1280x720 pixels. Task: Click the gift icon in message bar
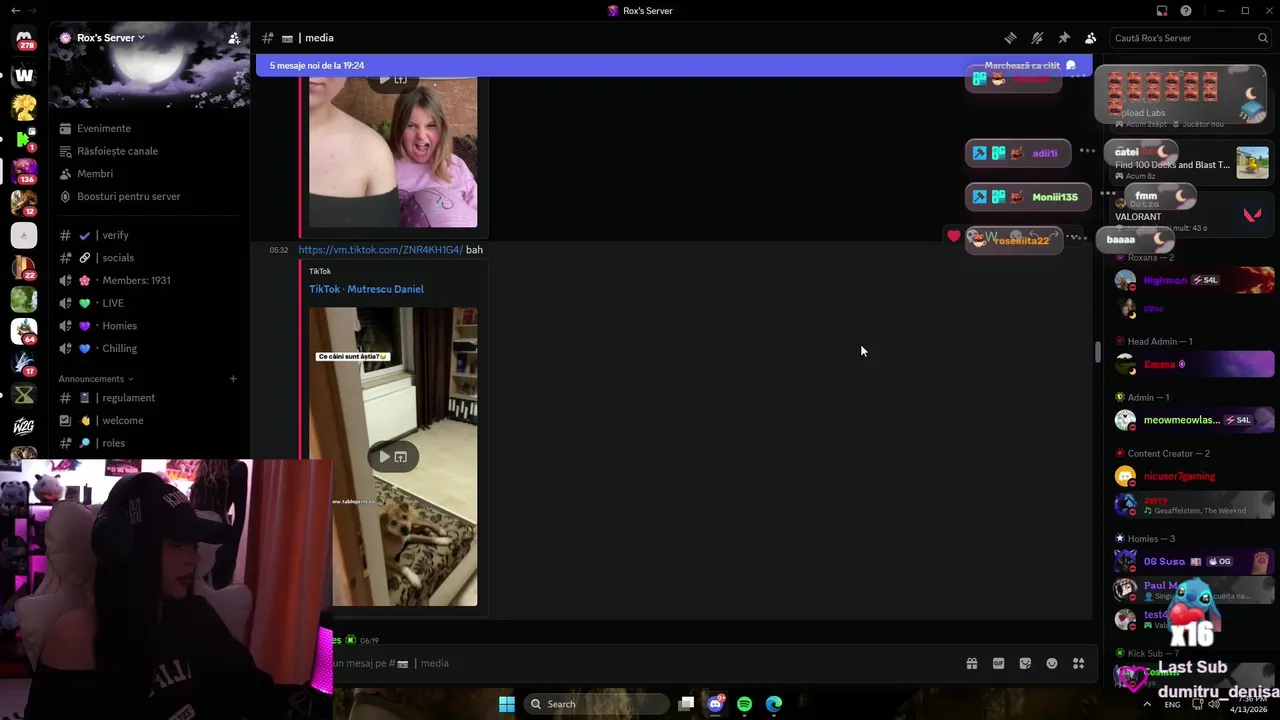(x=971, y=663)
